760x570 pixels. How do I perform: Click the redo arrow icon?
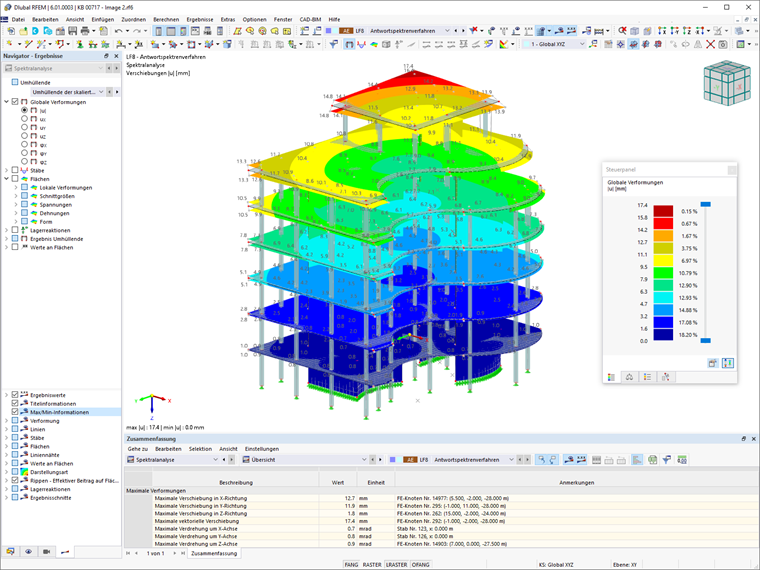click(x=136, y=31)
